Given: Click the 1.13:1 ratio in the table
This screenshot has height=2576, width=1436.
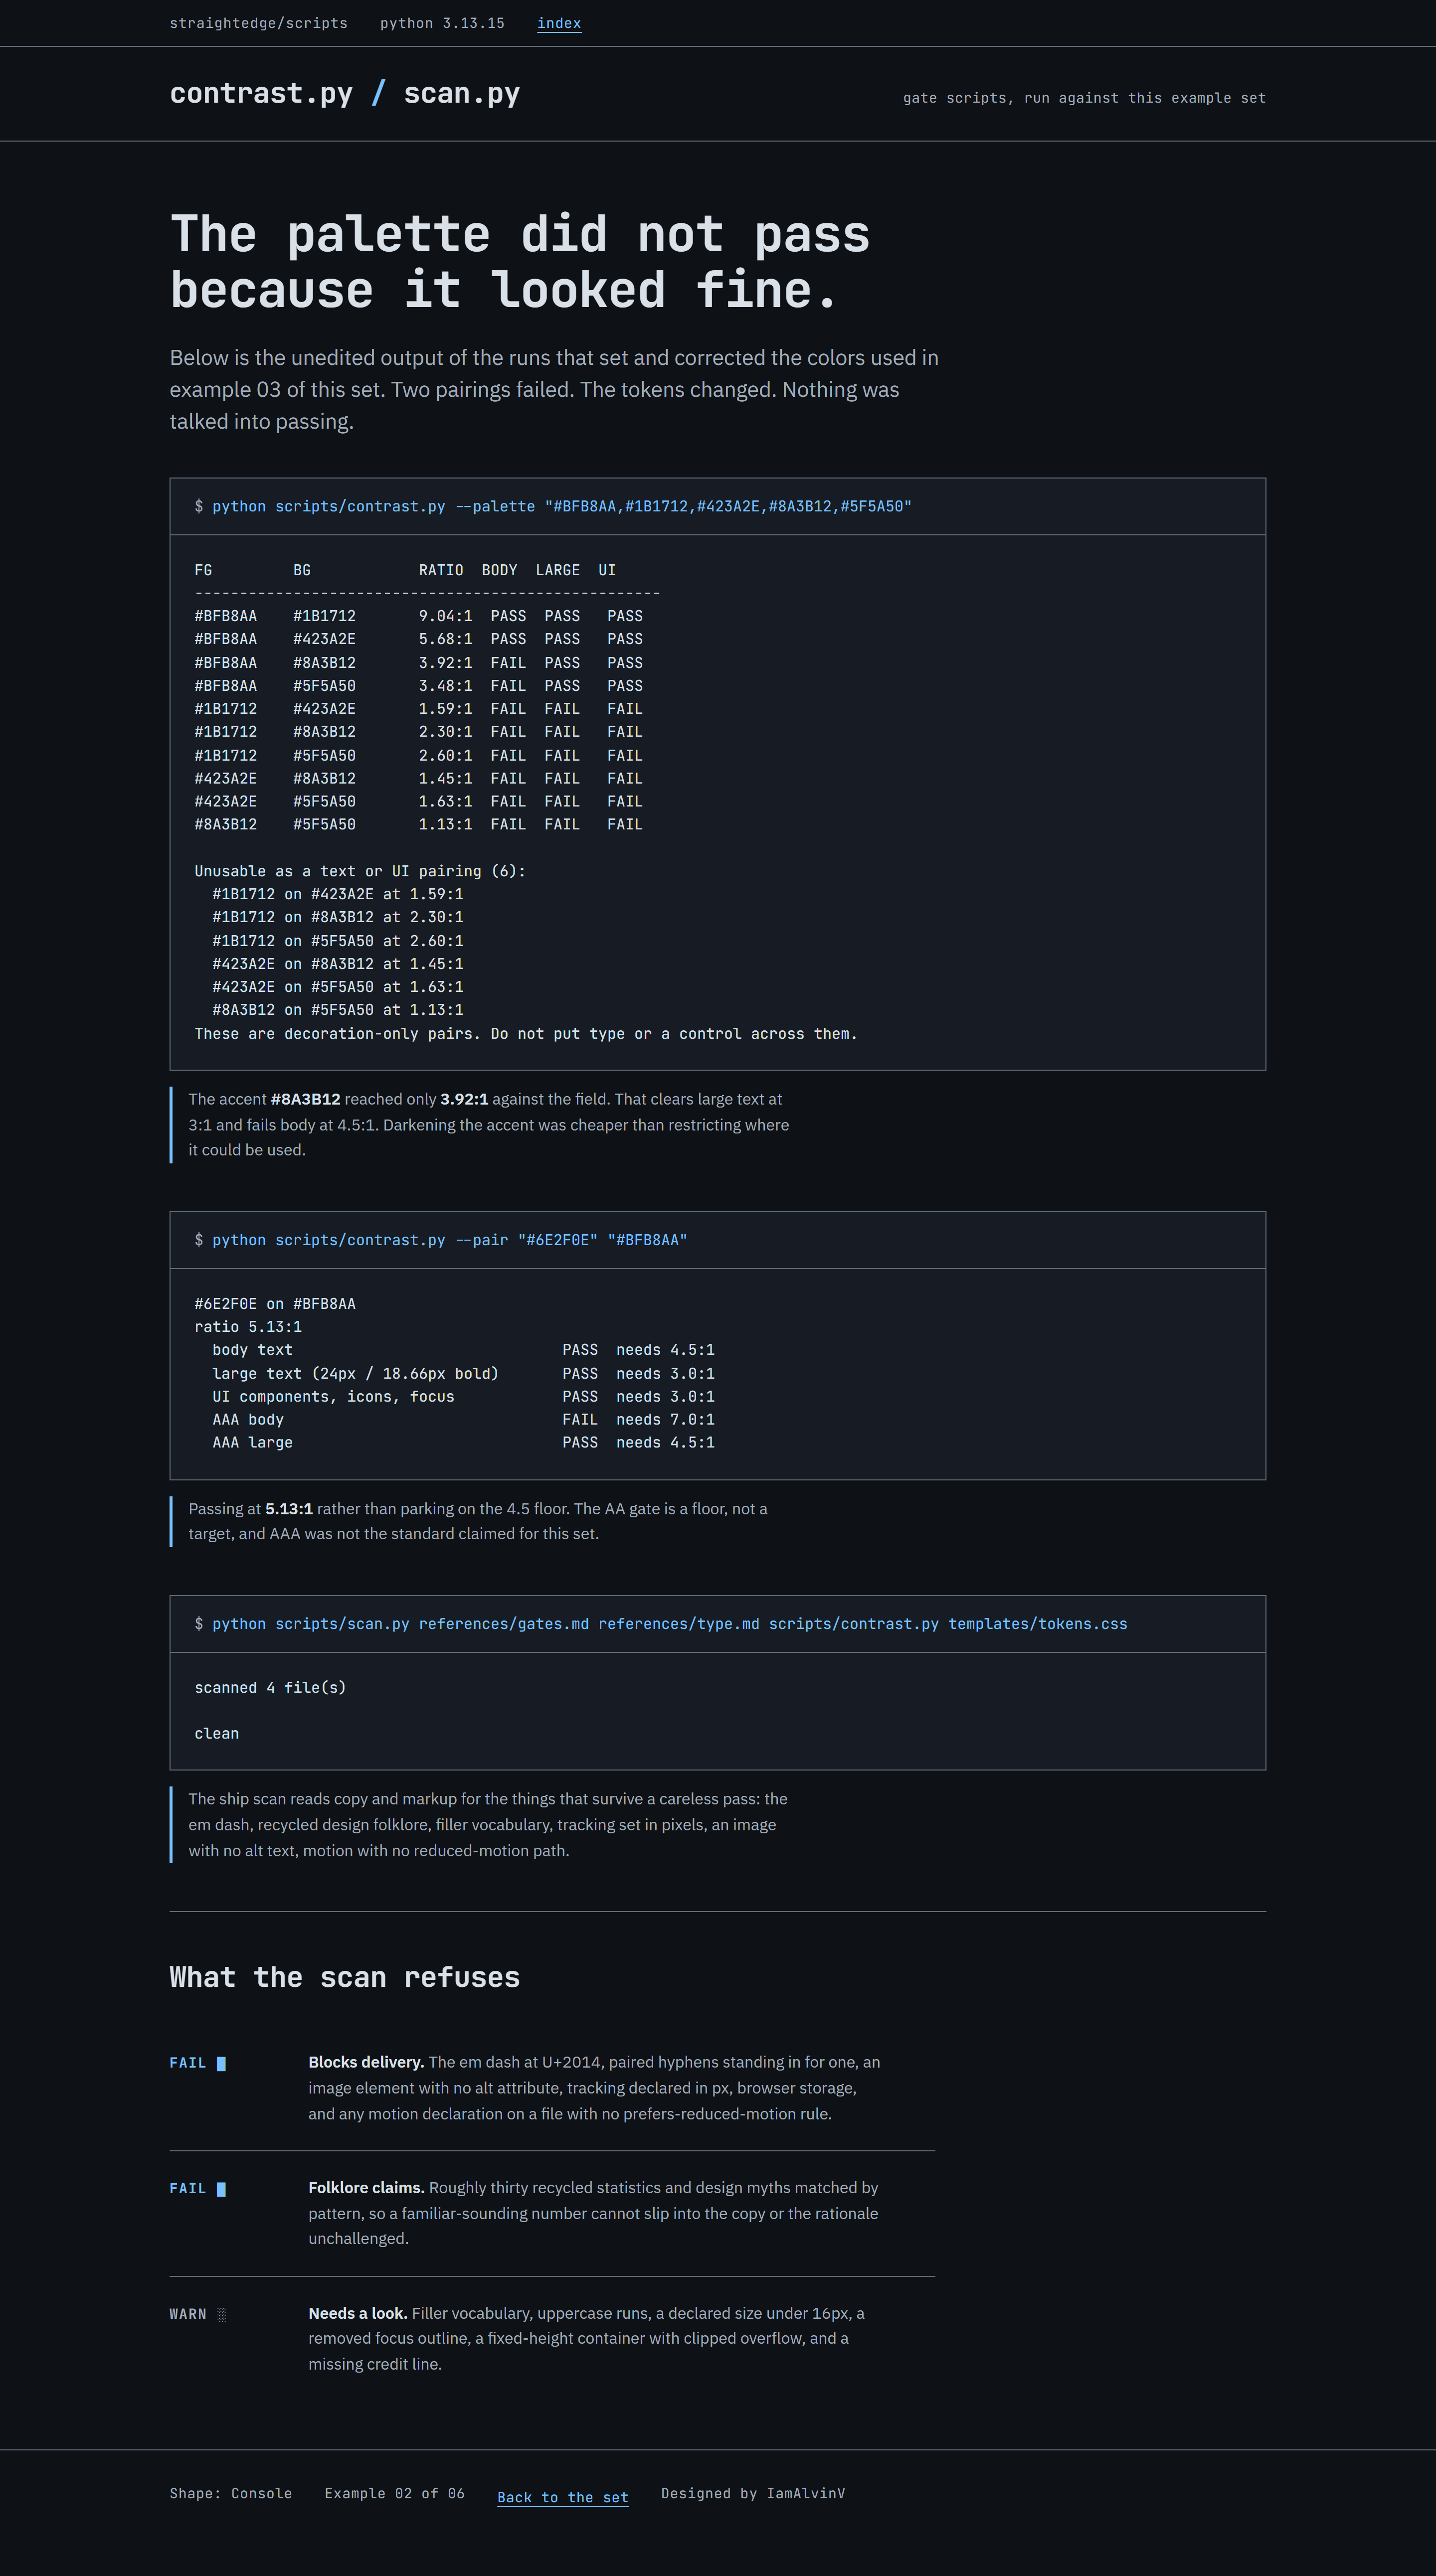Looking at the screenshot, I should point(445,825).
